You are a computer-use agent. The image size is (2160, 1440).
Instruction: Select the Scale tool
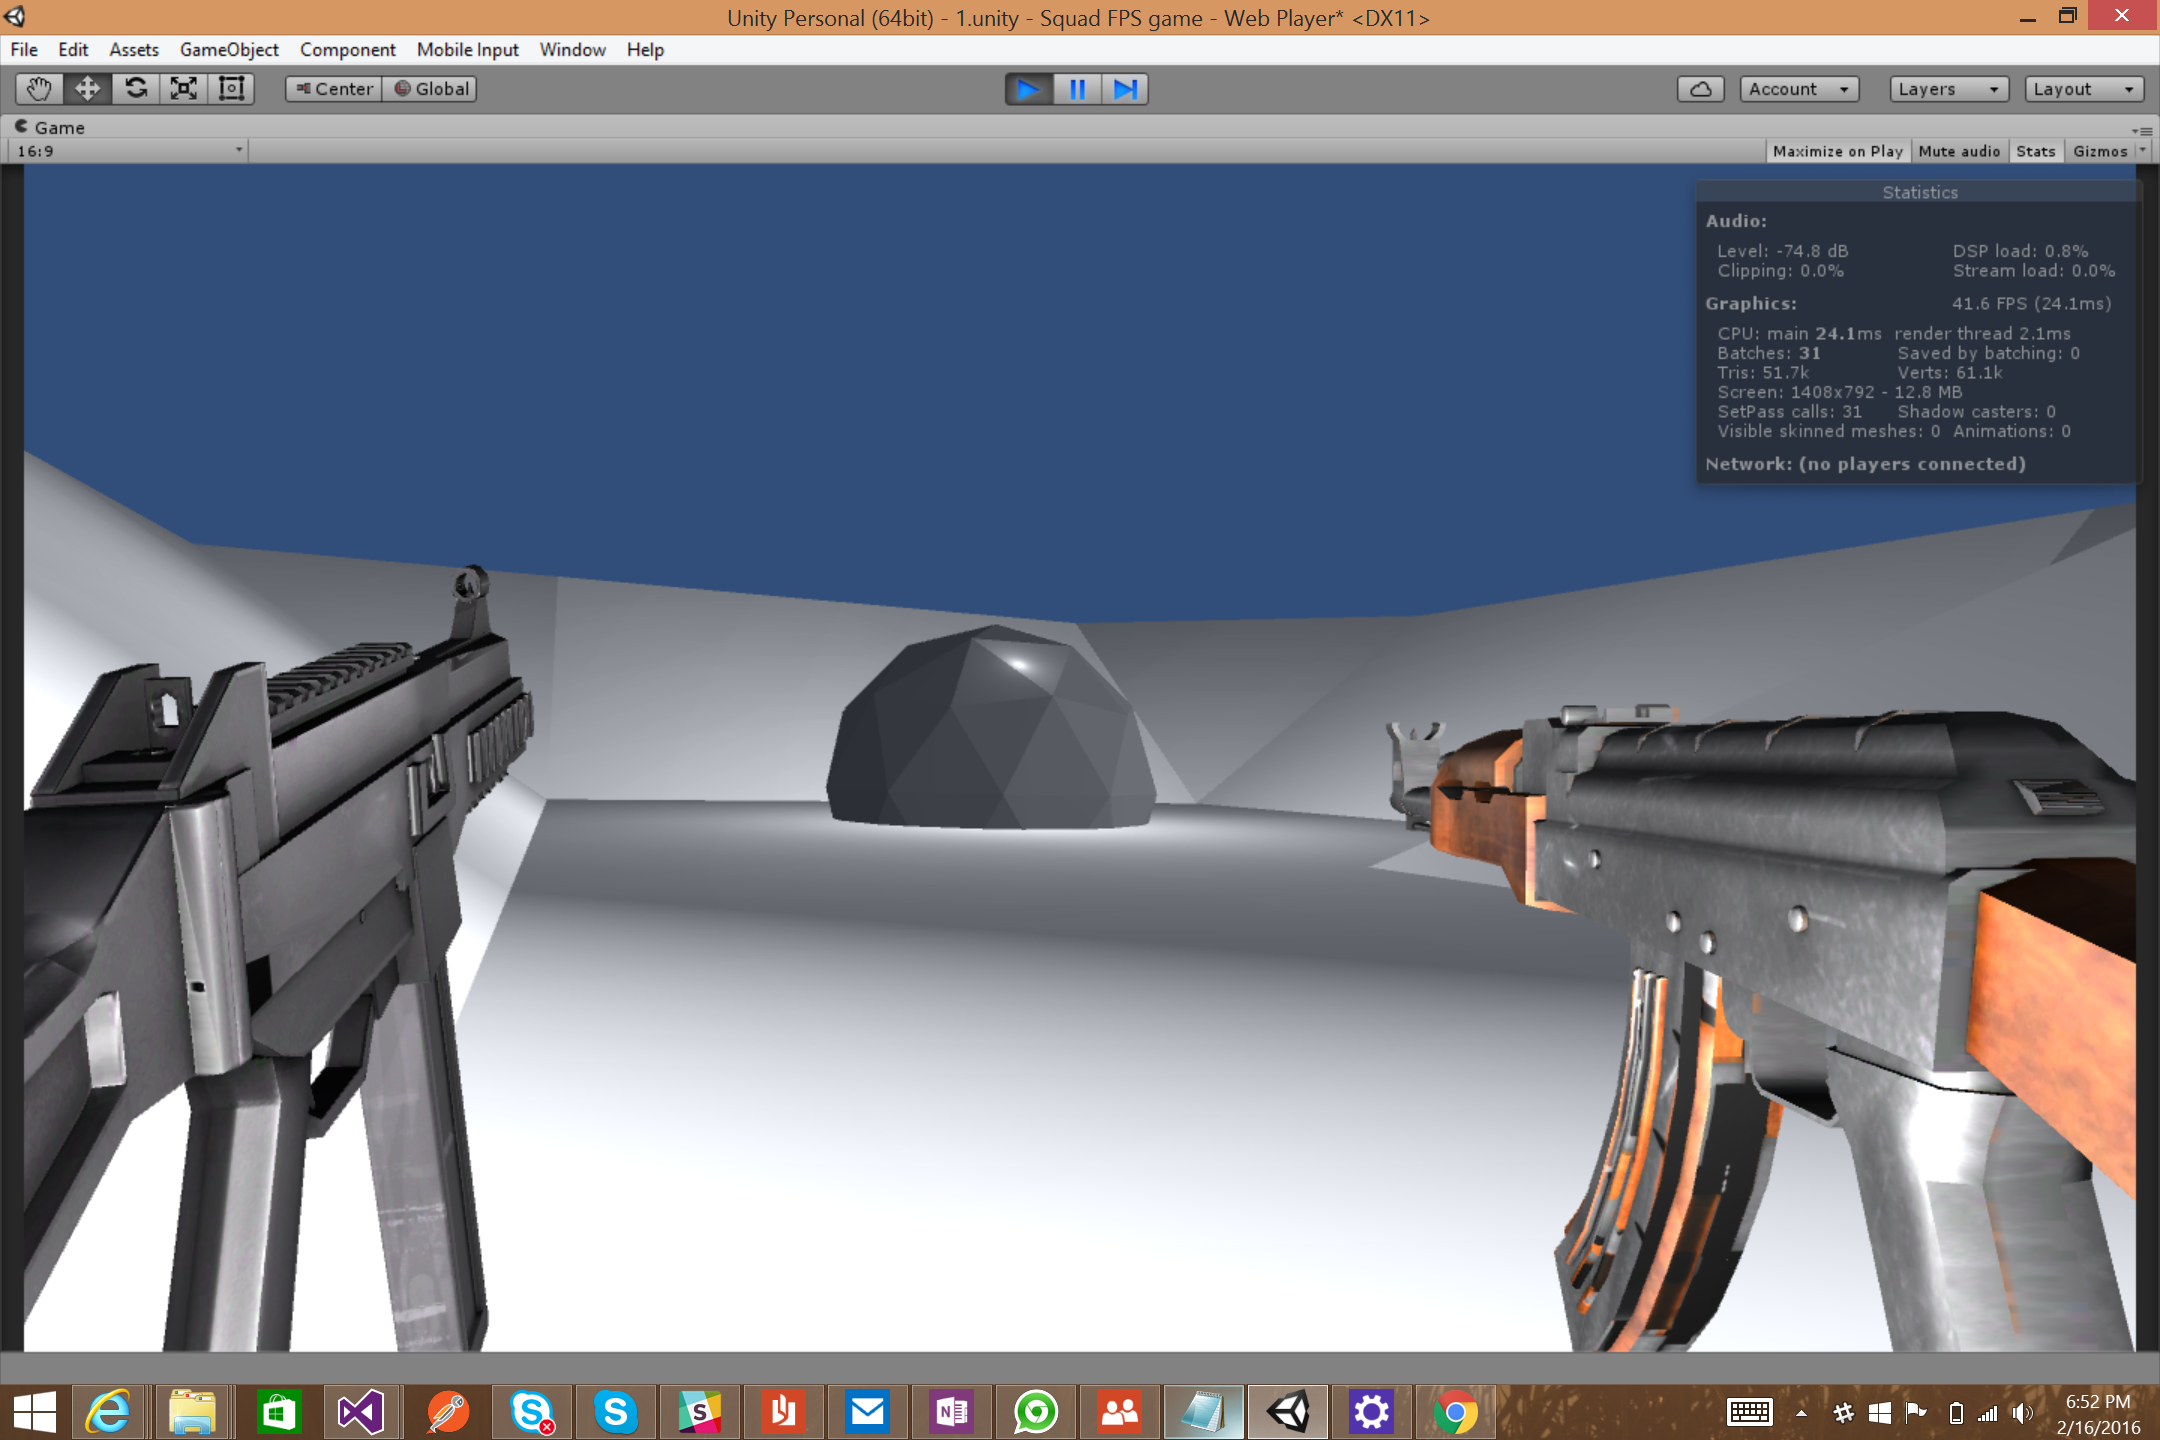(x=184, y=89)
